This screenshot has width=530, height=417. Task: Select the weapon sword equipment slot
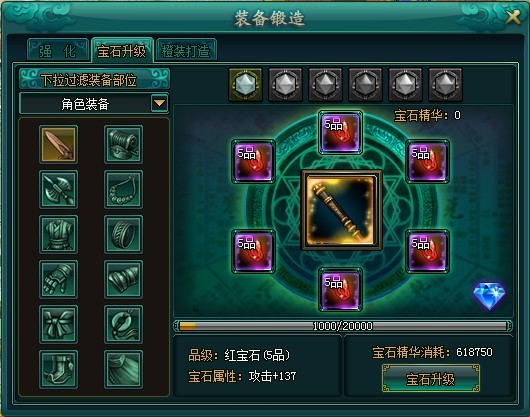pyautogui.click(x=58, y=144)
